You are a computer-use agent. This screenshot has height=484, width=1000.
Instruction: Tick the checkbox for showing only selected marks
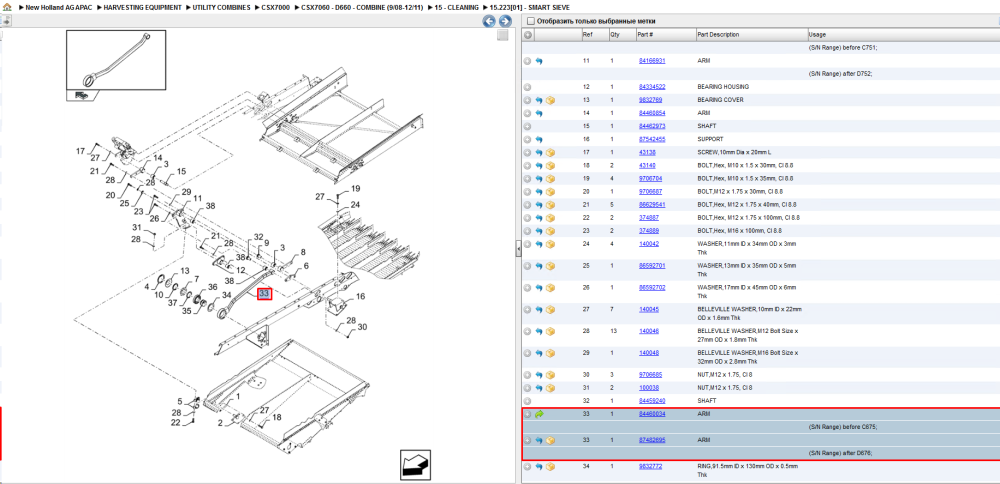531,21
